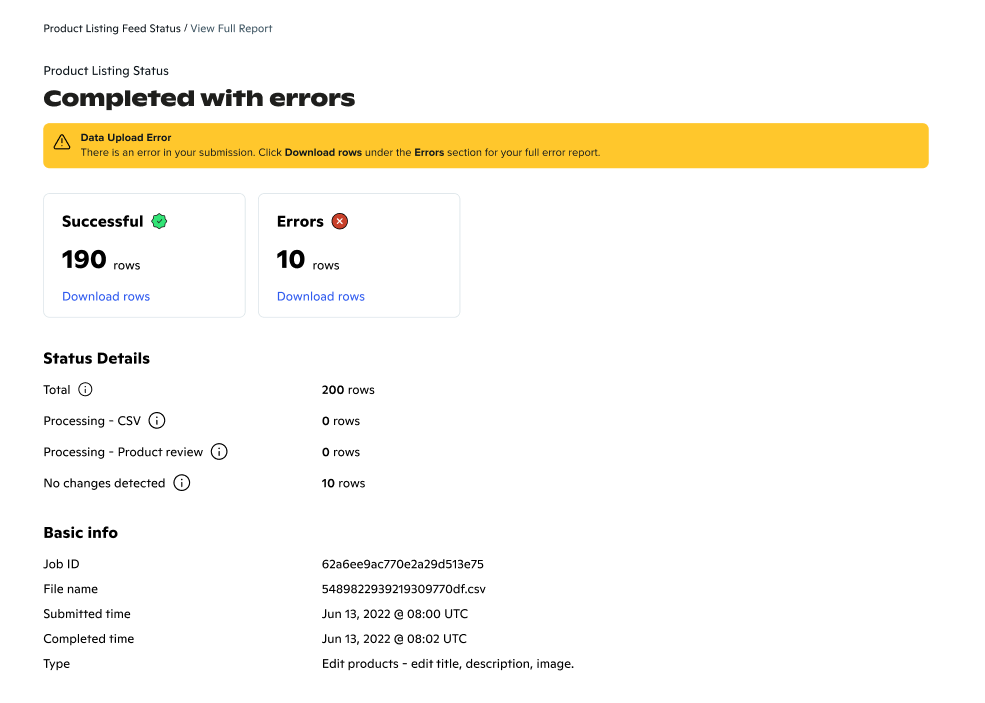Image resolution: width=985 pixels, height=703 pixels.
Task: Open info tooltip for Processing - Product review
Action: click(x=219, y=452)
